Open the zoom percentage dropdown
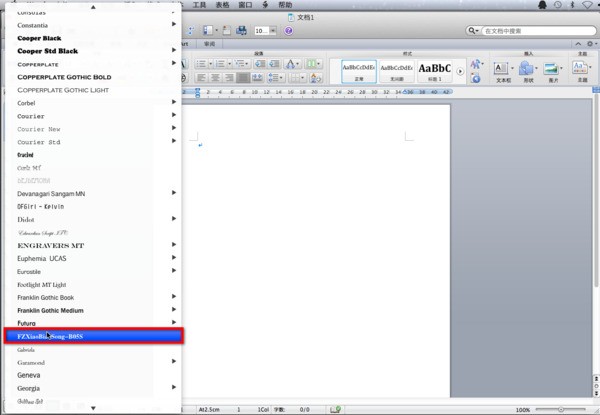The height and width of the screenshot is (415, 600). click(265, 31)
